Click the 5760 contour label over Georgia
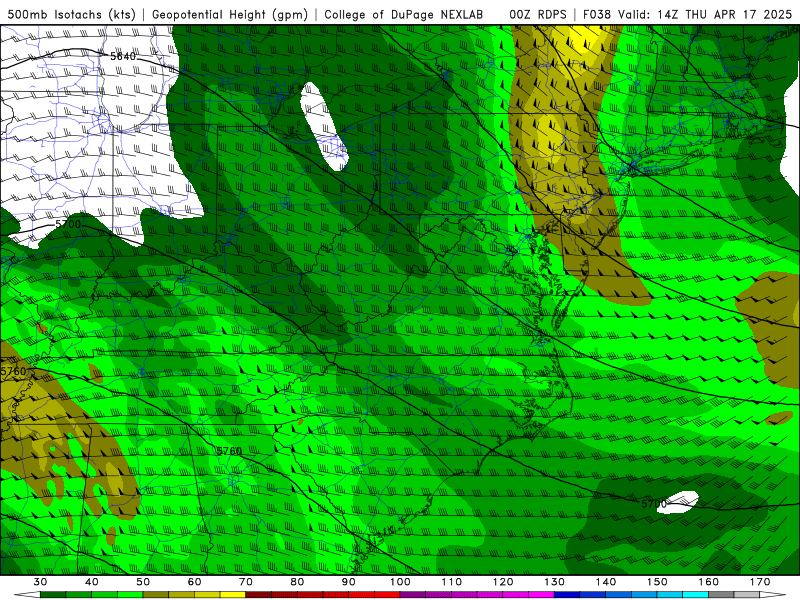800x600 pixels. coord(229,451)
